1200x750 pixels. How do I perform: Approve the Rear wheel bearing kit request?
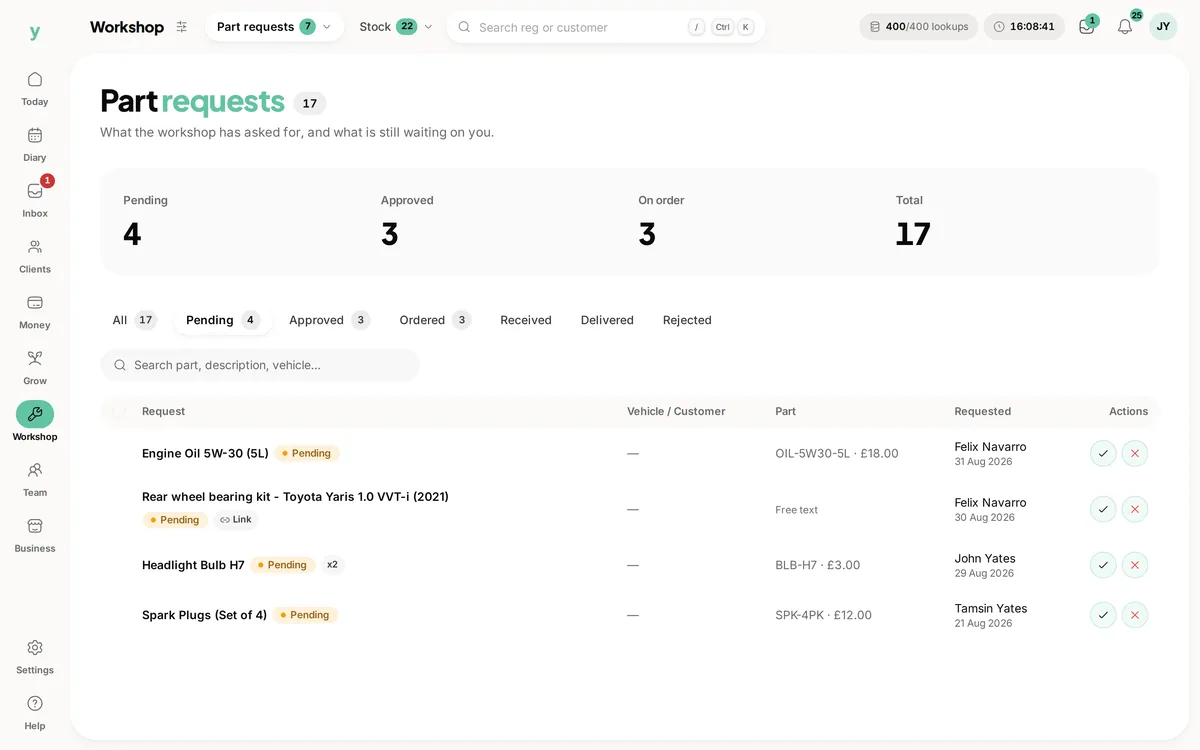[1103, 509]
